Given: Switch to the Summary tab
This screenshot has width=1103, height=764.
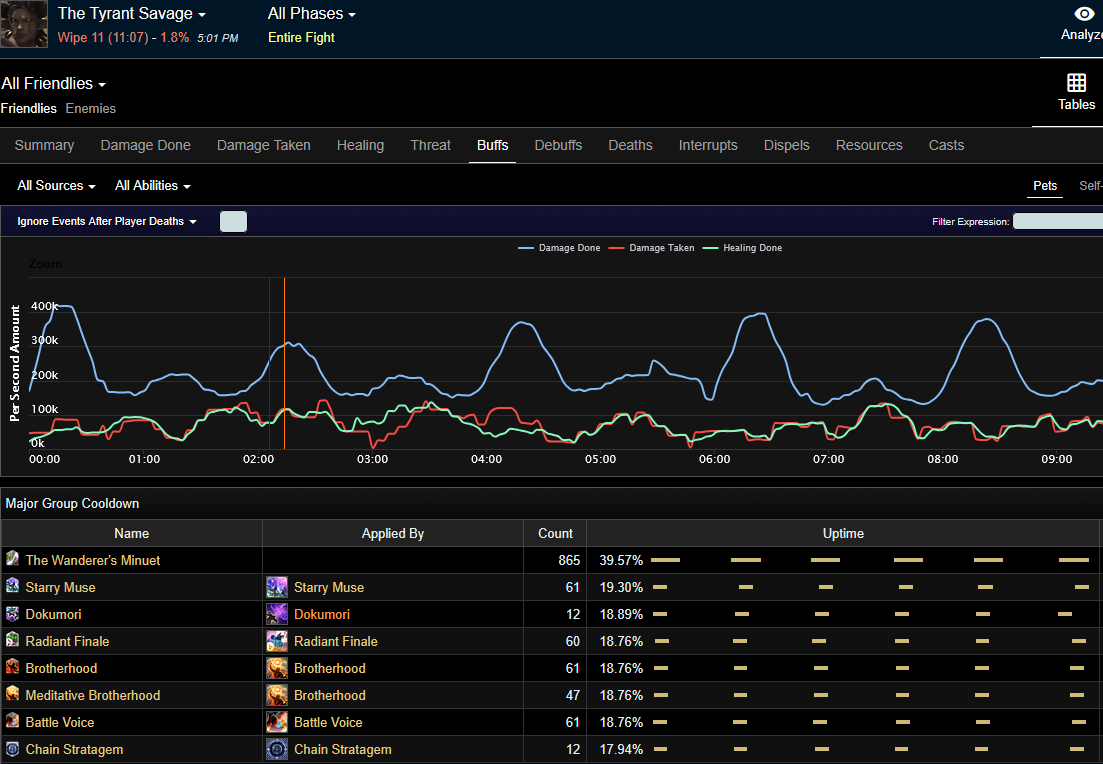Looking at the screenshot, I should click(x=44, y=145).
